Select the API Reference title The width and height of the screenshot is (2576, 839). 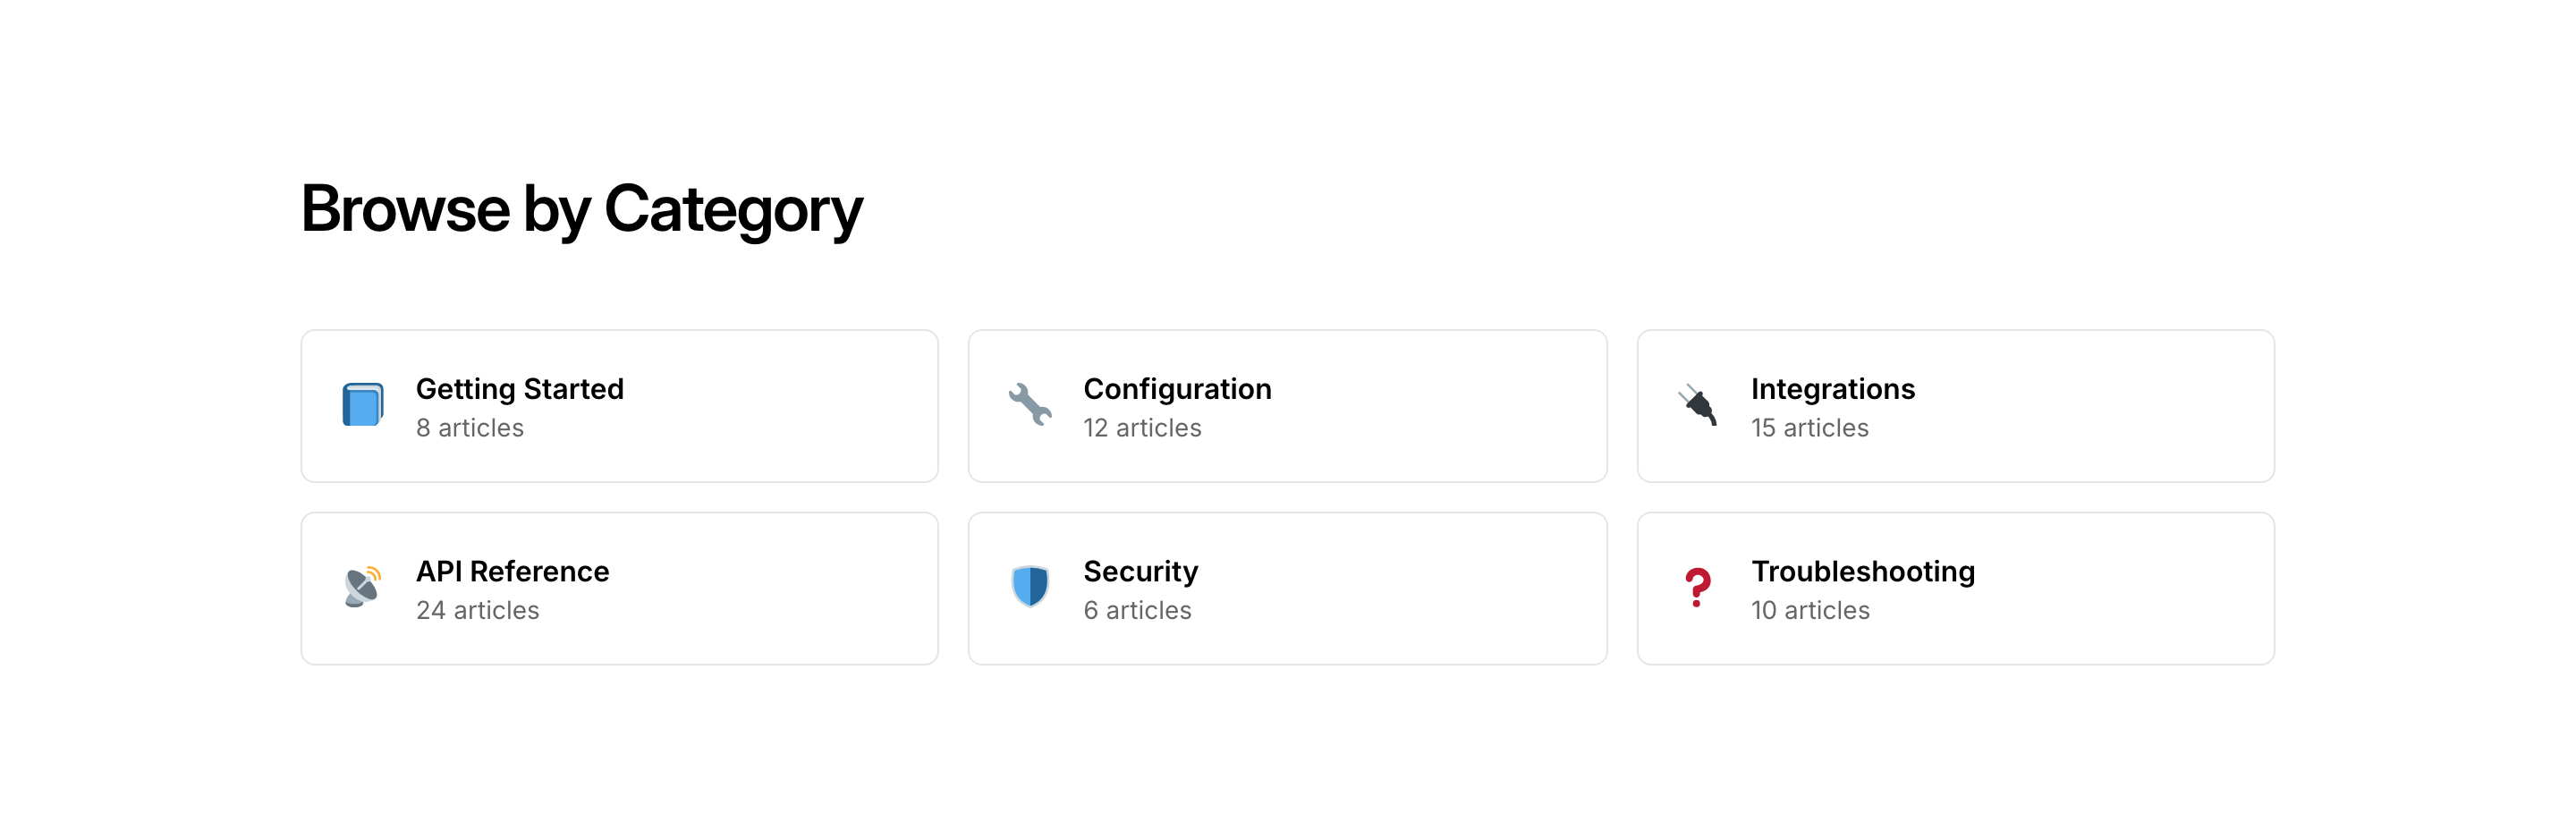coord(512,571)
